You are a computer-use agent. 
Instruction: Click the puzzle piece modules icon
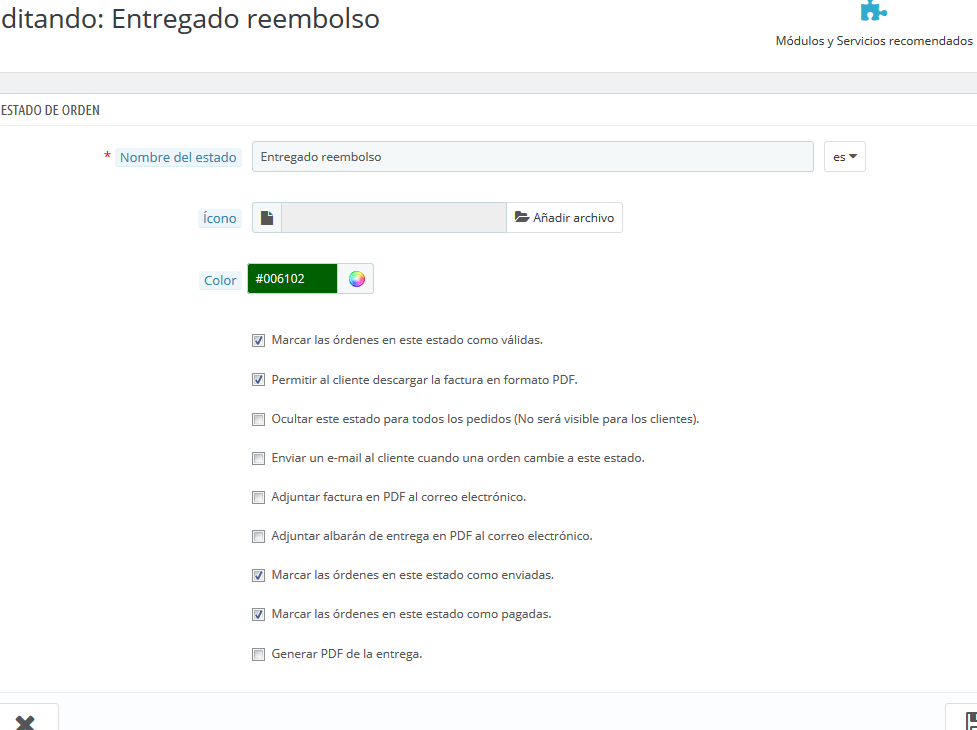point(873,10)
